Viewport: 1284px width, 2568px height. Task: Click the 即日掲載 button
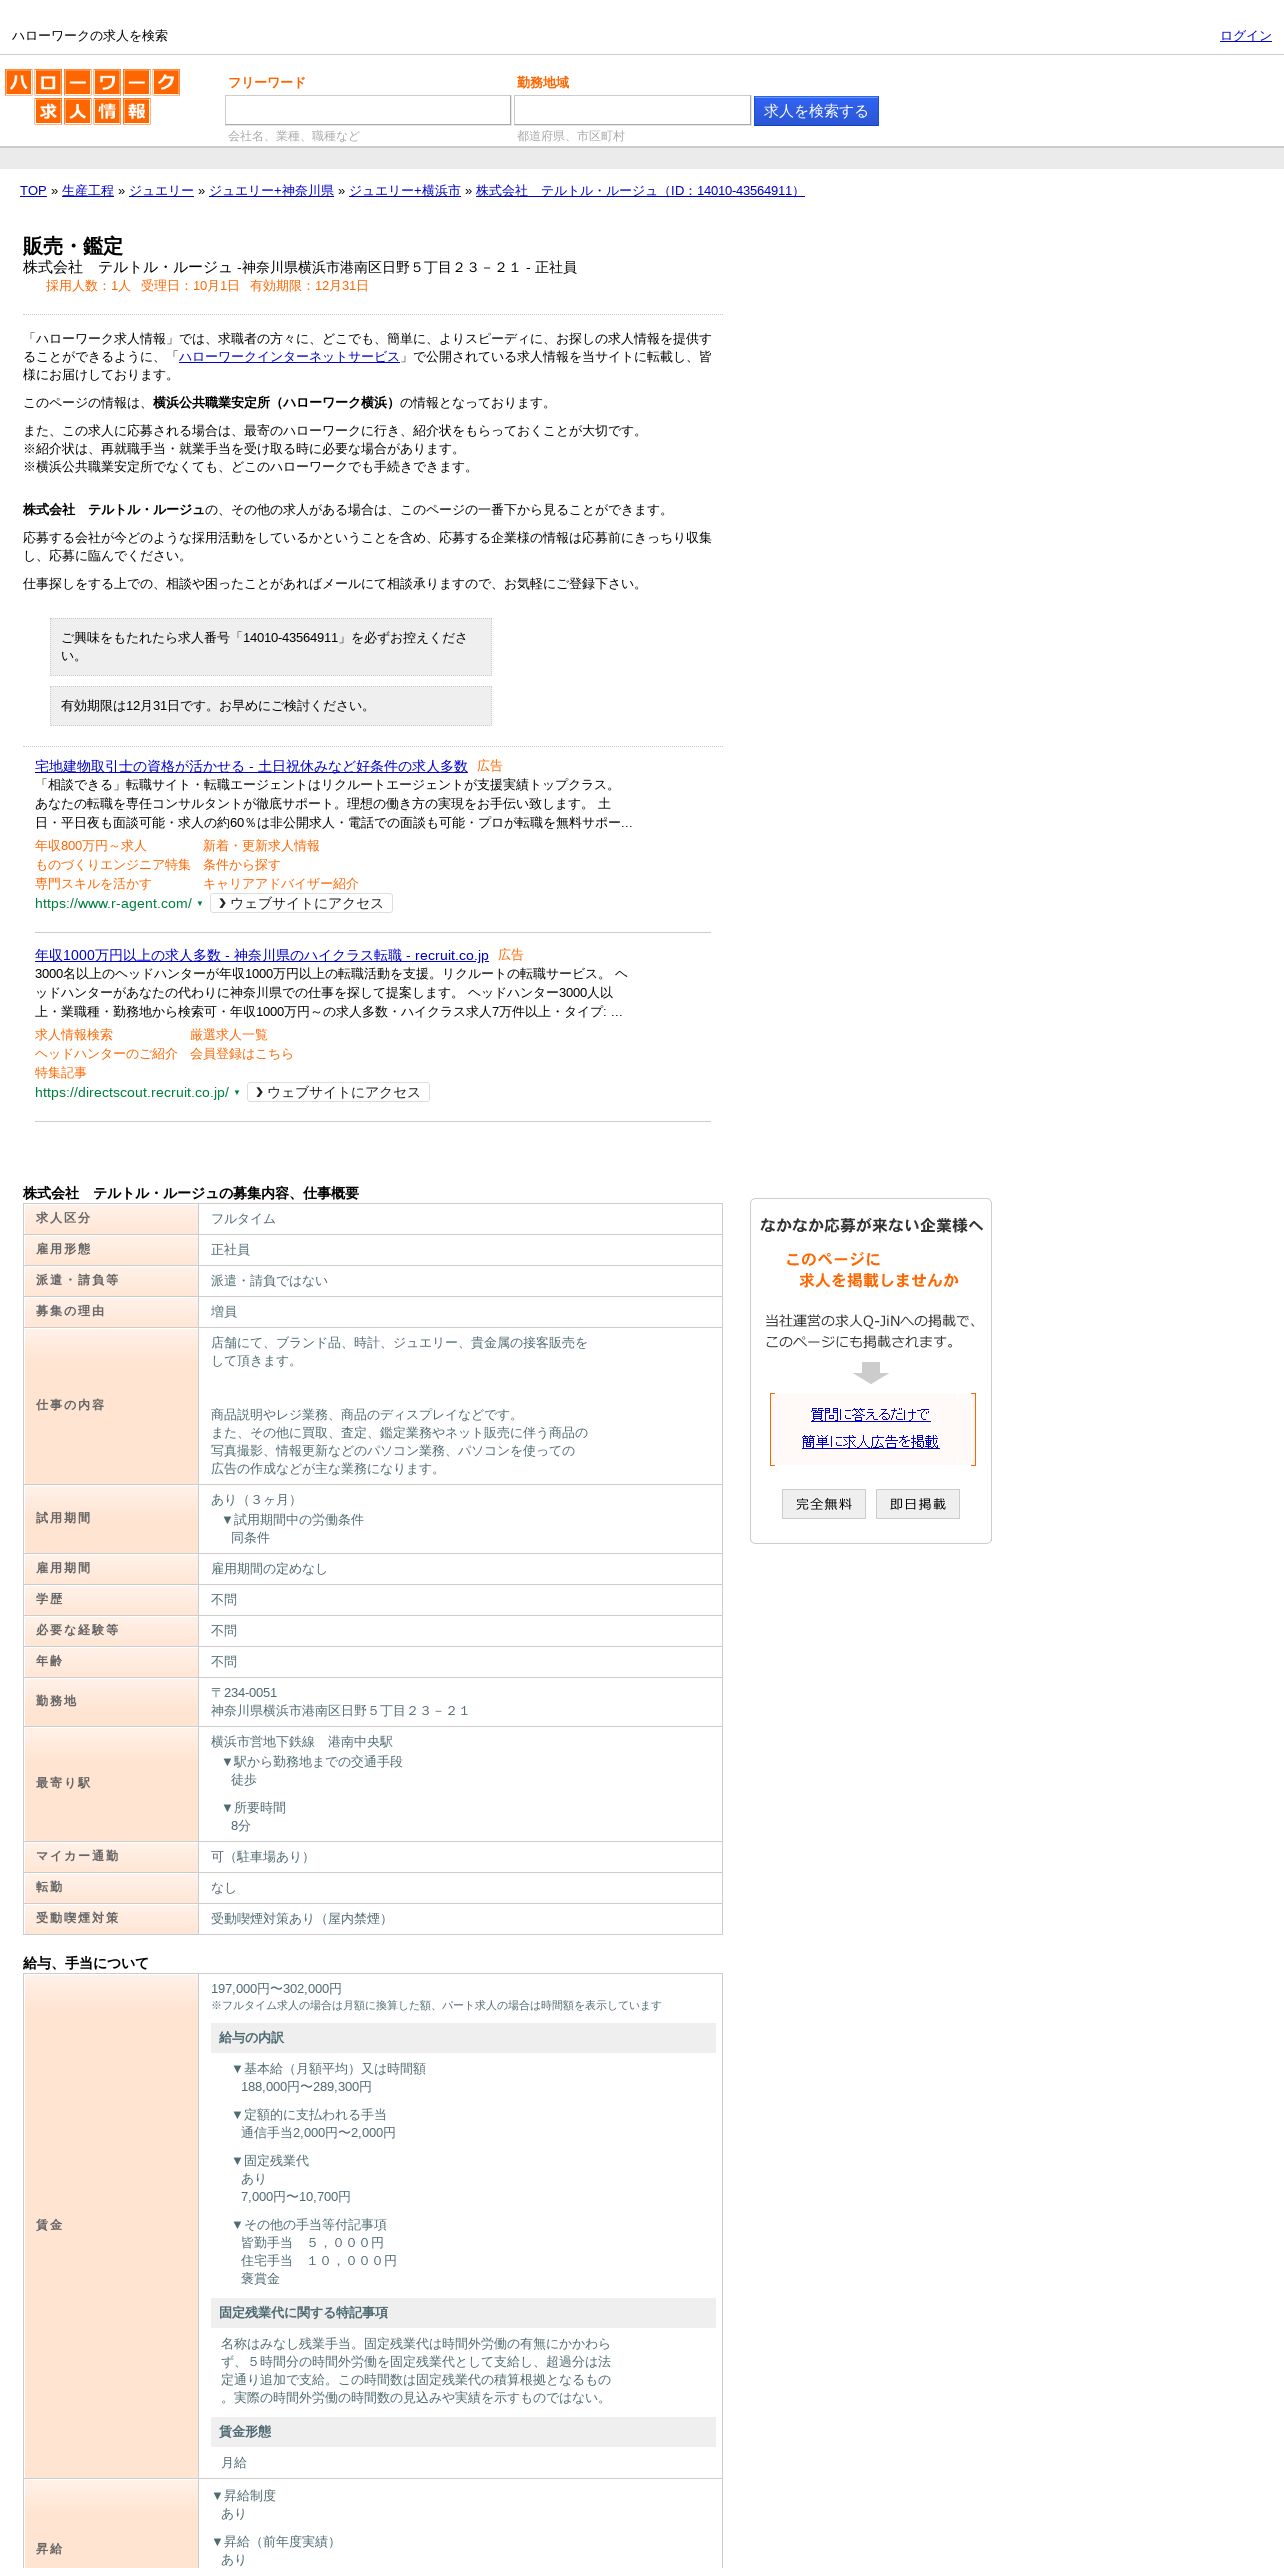[x=918, y=1504]
